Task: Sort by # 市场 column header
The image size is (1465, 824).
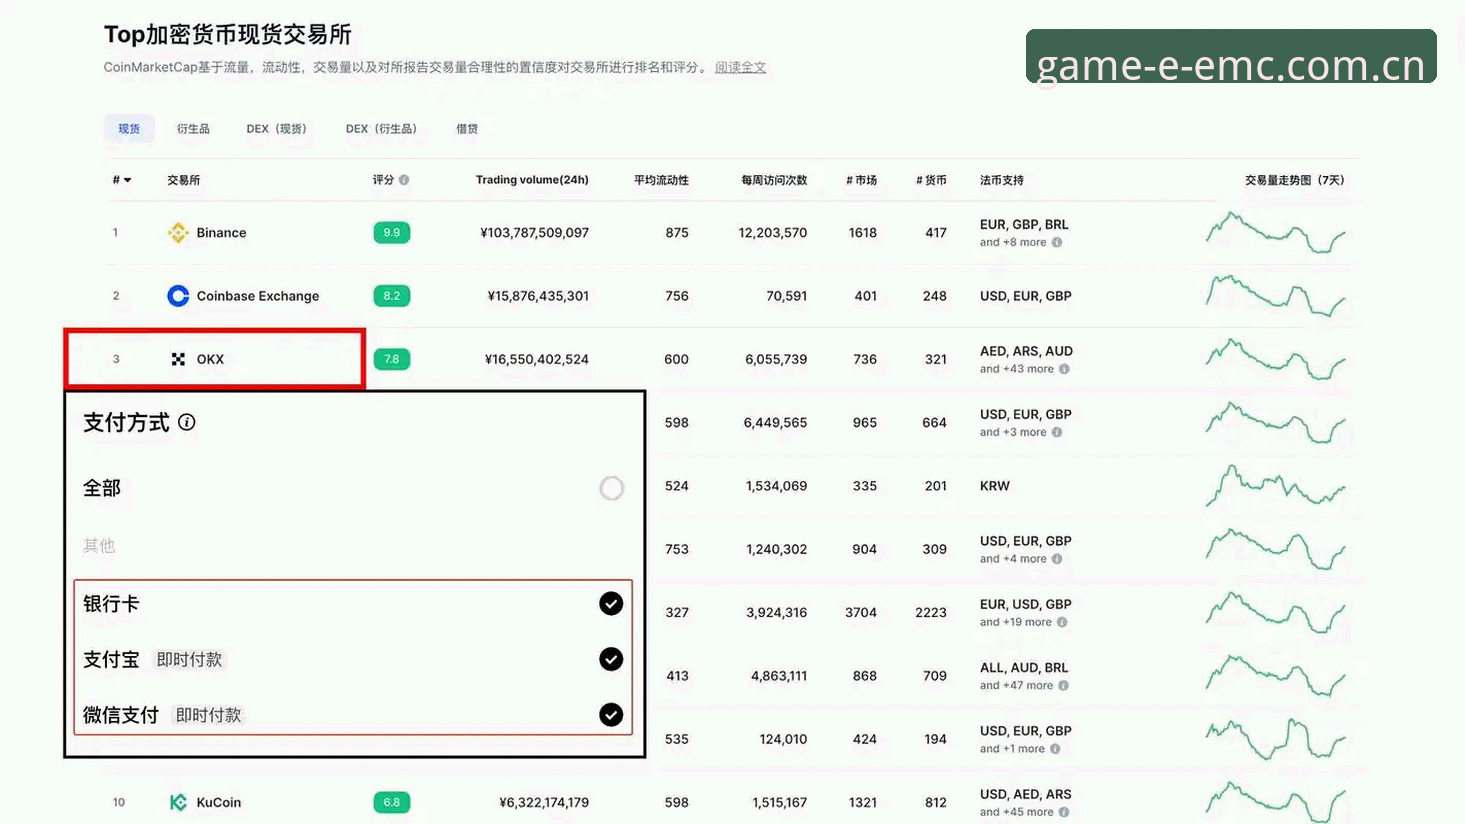Action: click(x=861, y=180)
